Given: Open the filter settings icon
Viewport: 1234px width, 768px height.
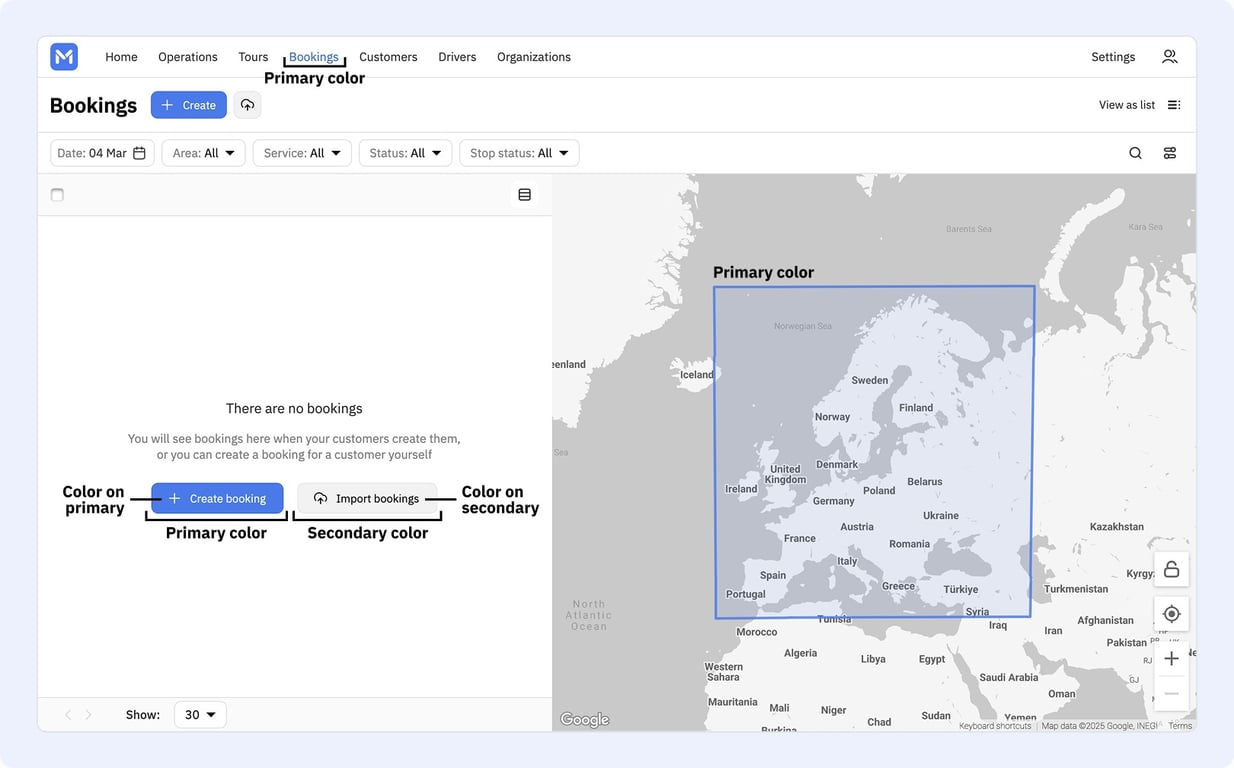Looking at the screenshot, I should pyautogui.click(x=1169, y=153).
